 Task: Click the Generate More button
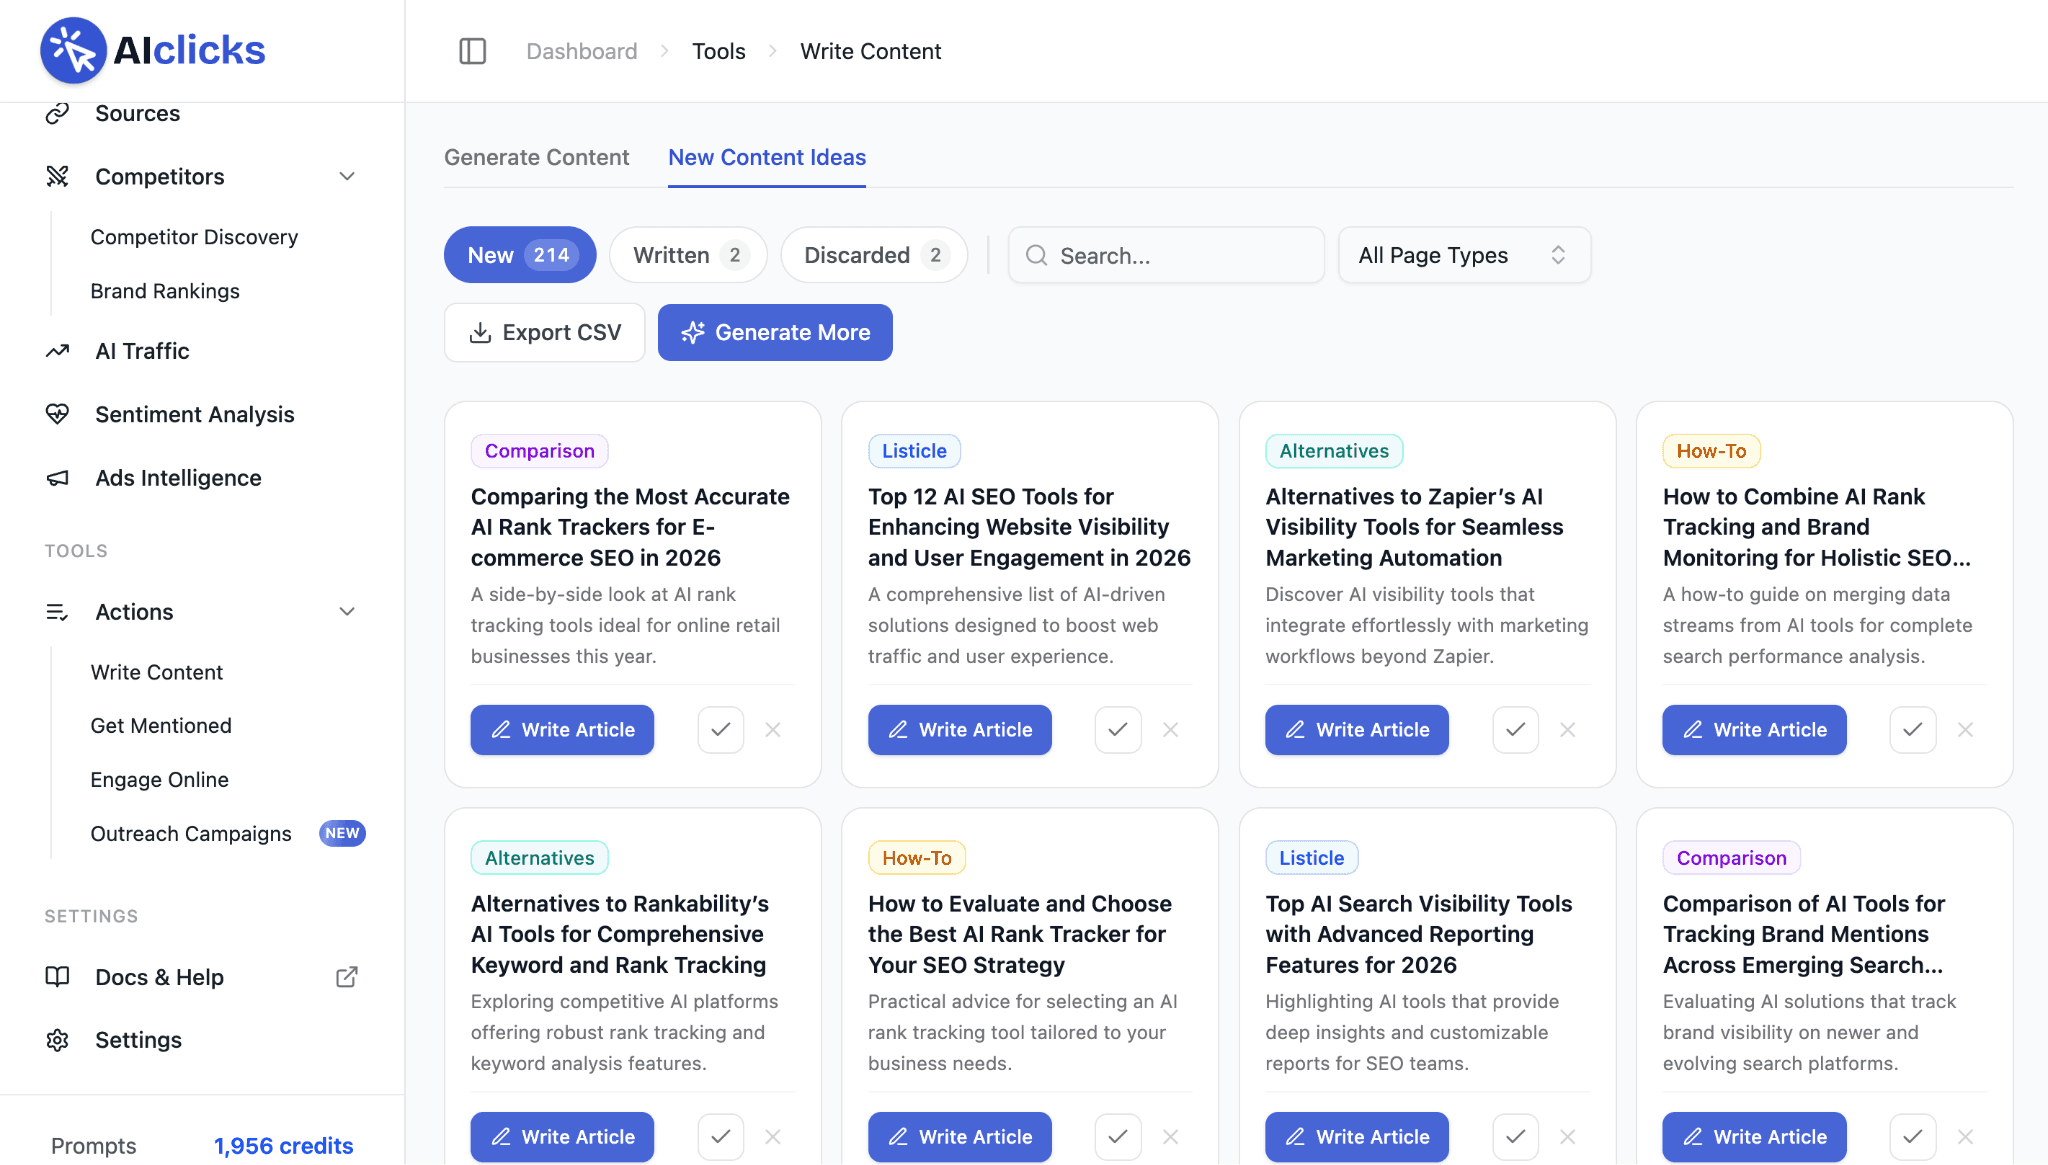coord(775,332)
